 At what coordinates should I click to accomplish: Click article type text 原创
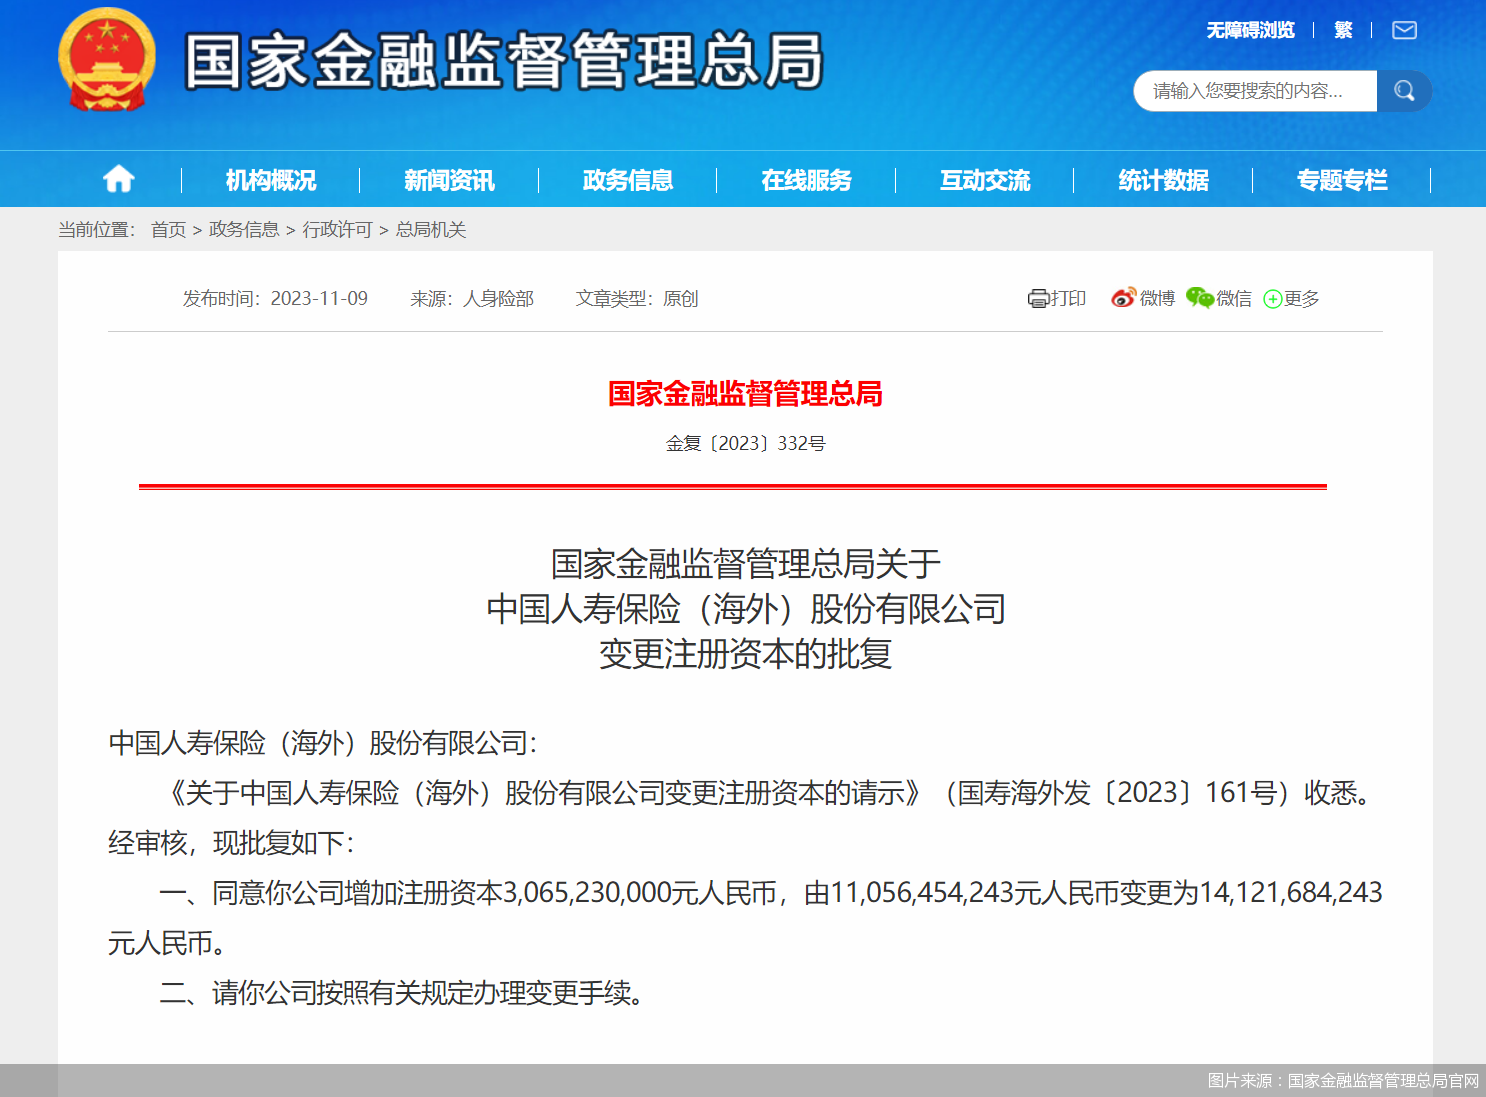pyautogui.click(x=680, y=299)
